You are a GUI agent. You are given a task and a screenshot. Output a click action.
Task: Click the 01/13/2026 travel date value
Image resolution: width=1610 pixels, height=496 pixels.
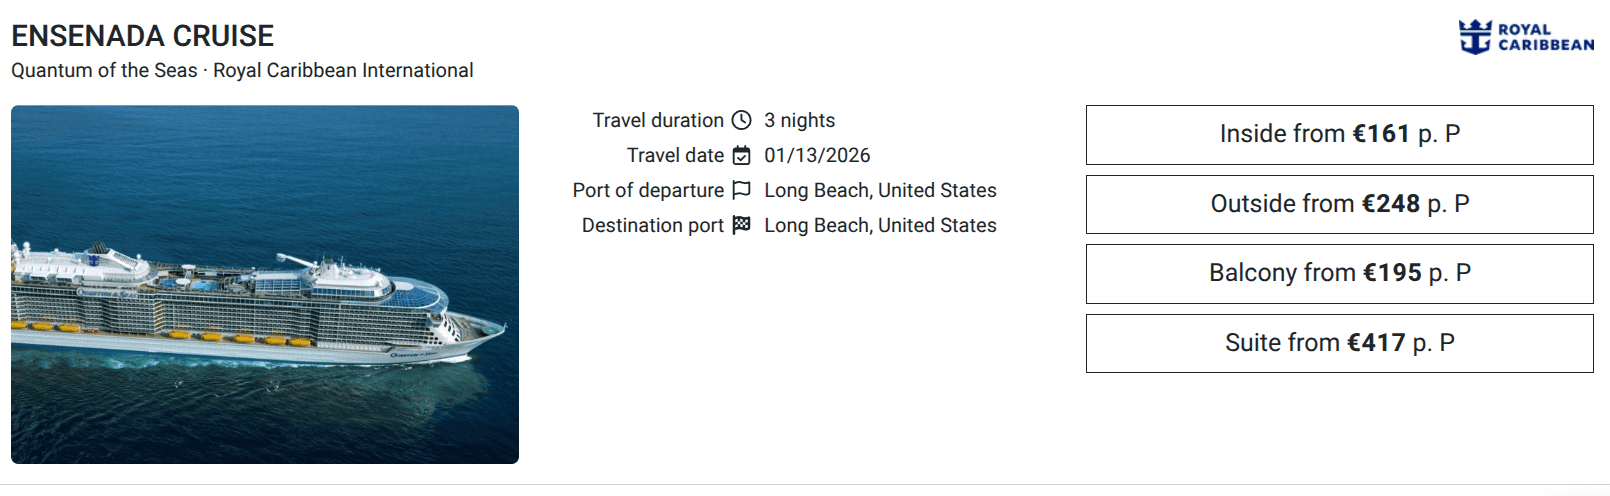817,155
